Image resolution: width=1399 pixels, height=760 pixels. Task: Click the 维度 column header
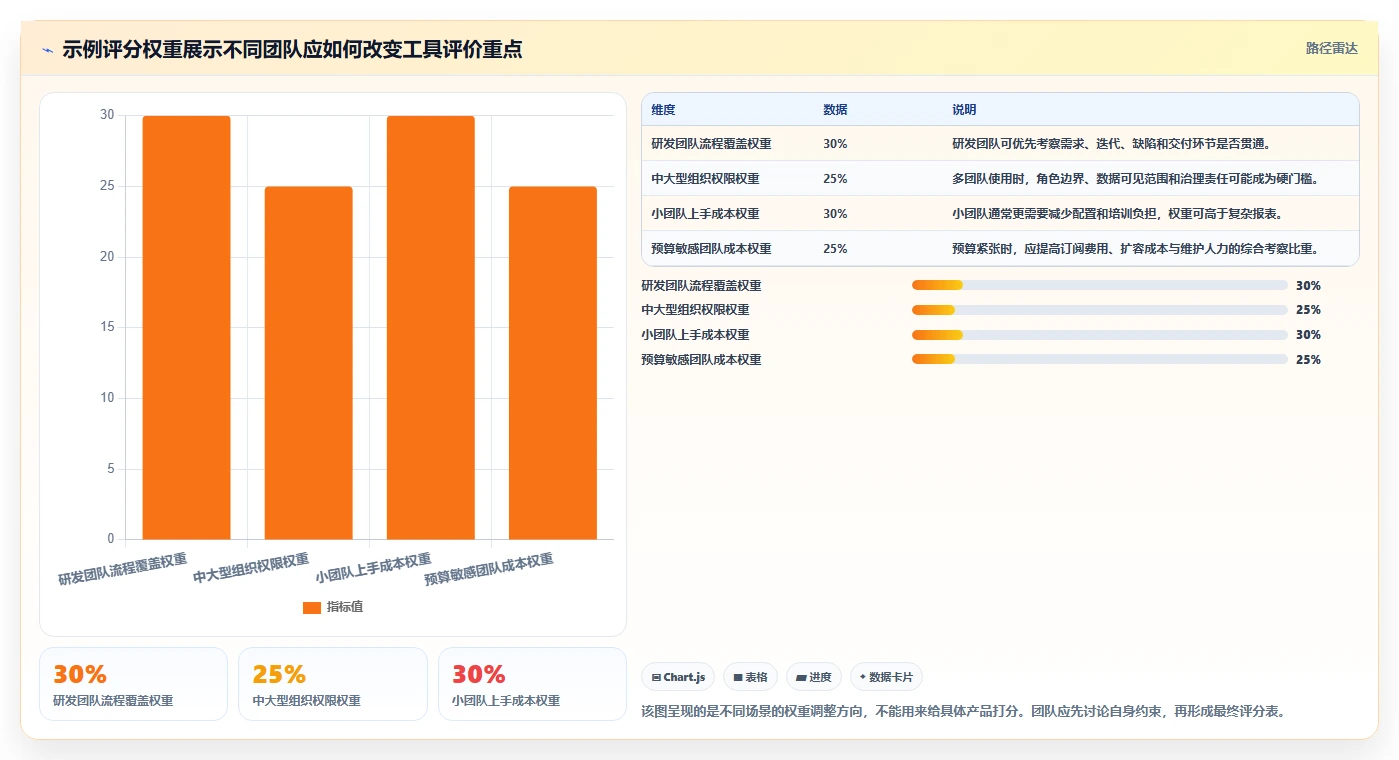(x=663, y=110)
